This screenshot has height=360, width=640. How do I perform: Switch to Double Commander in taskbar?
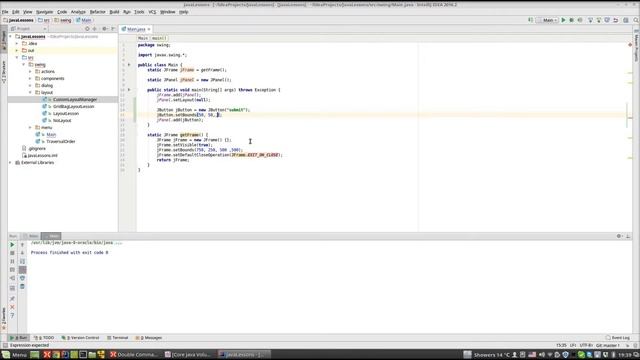(134, 355)
